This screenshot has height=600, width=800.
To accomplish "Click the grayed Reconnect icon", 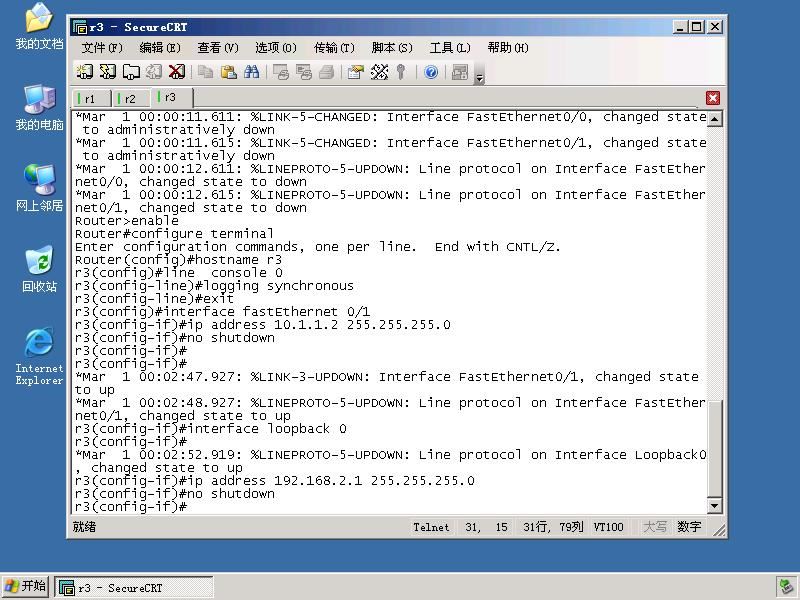I will pyautogui.click(x=154, y=72).
